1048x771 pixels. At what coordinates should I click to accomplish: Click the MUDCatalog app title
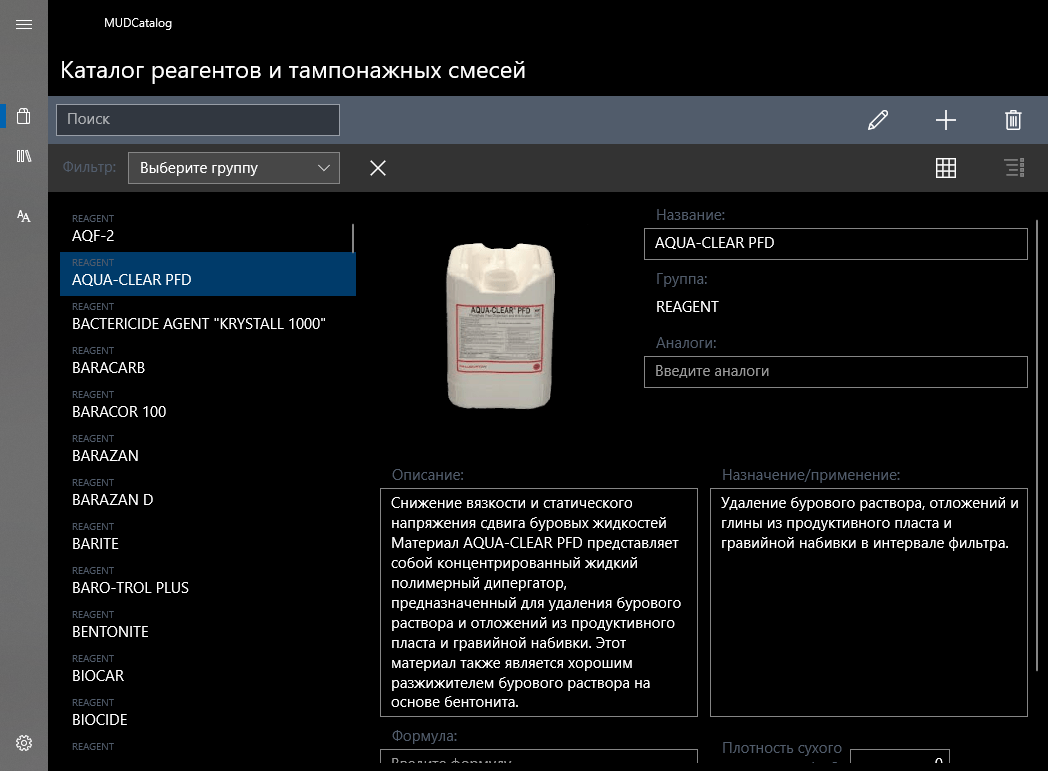138,23
